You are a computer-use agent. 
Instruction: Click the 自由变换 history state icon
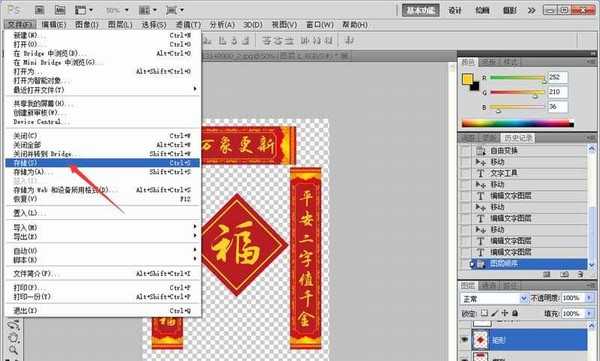click(x=481, y=151)
